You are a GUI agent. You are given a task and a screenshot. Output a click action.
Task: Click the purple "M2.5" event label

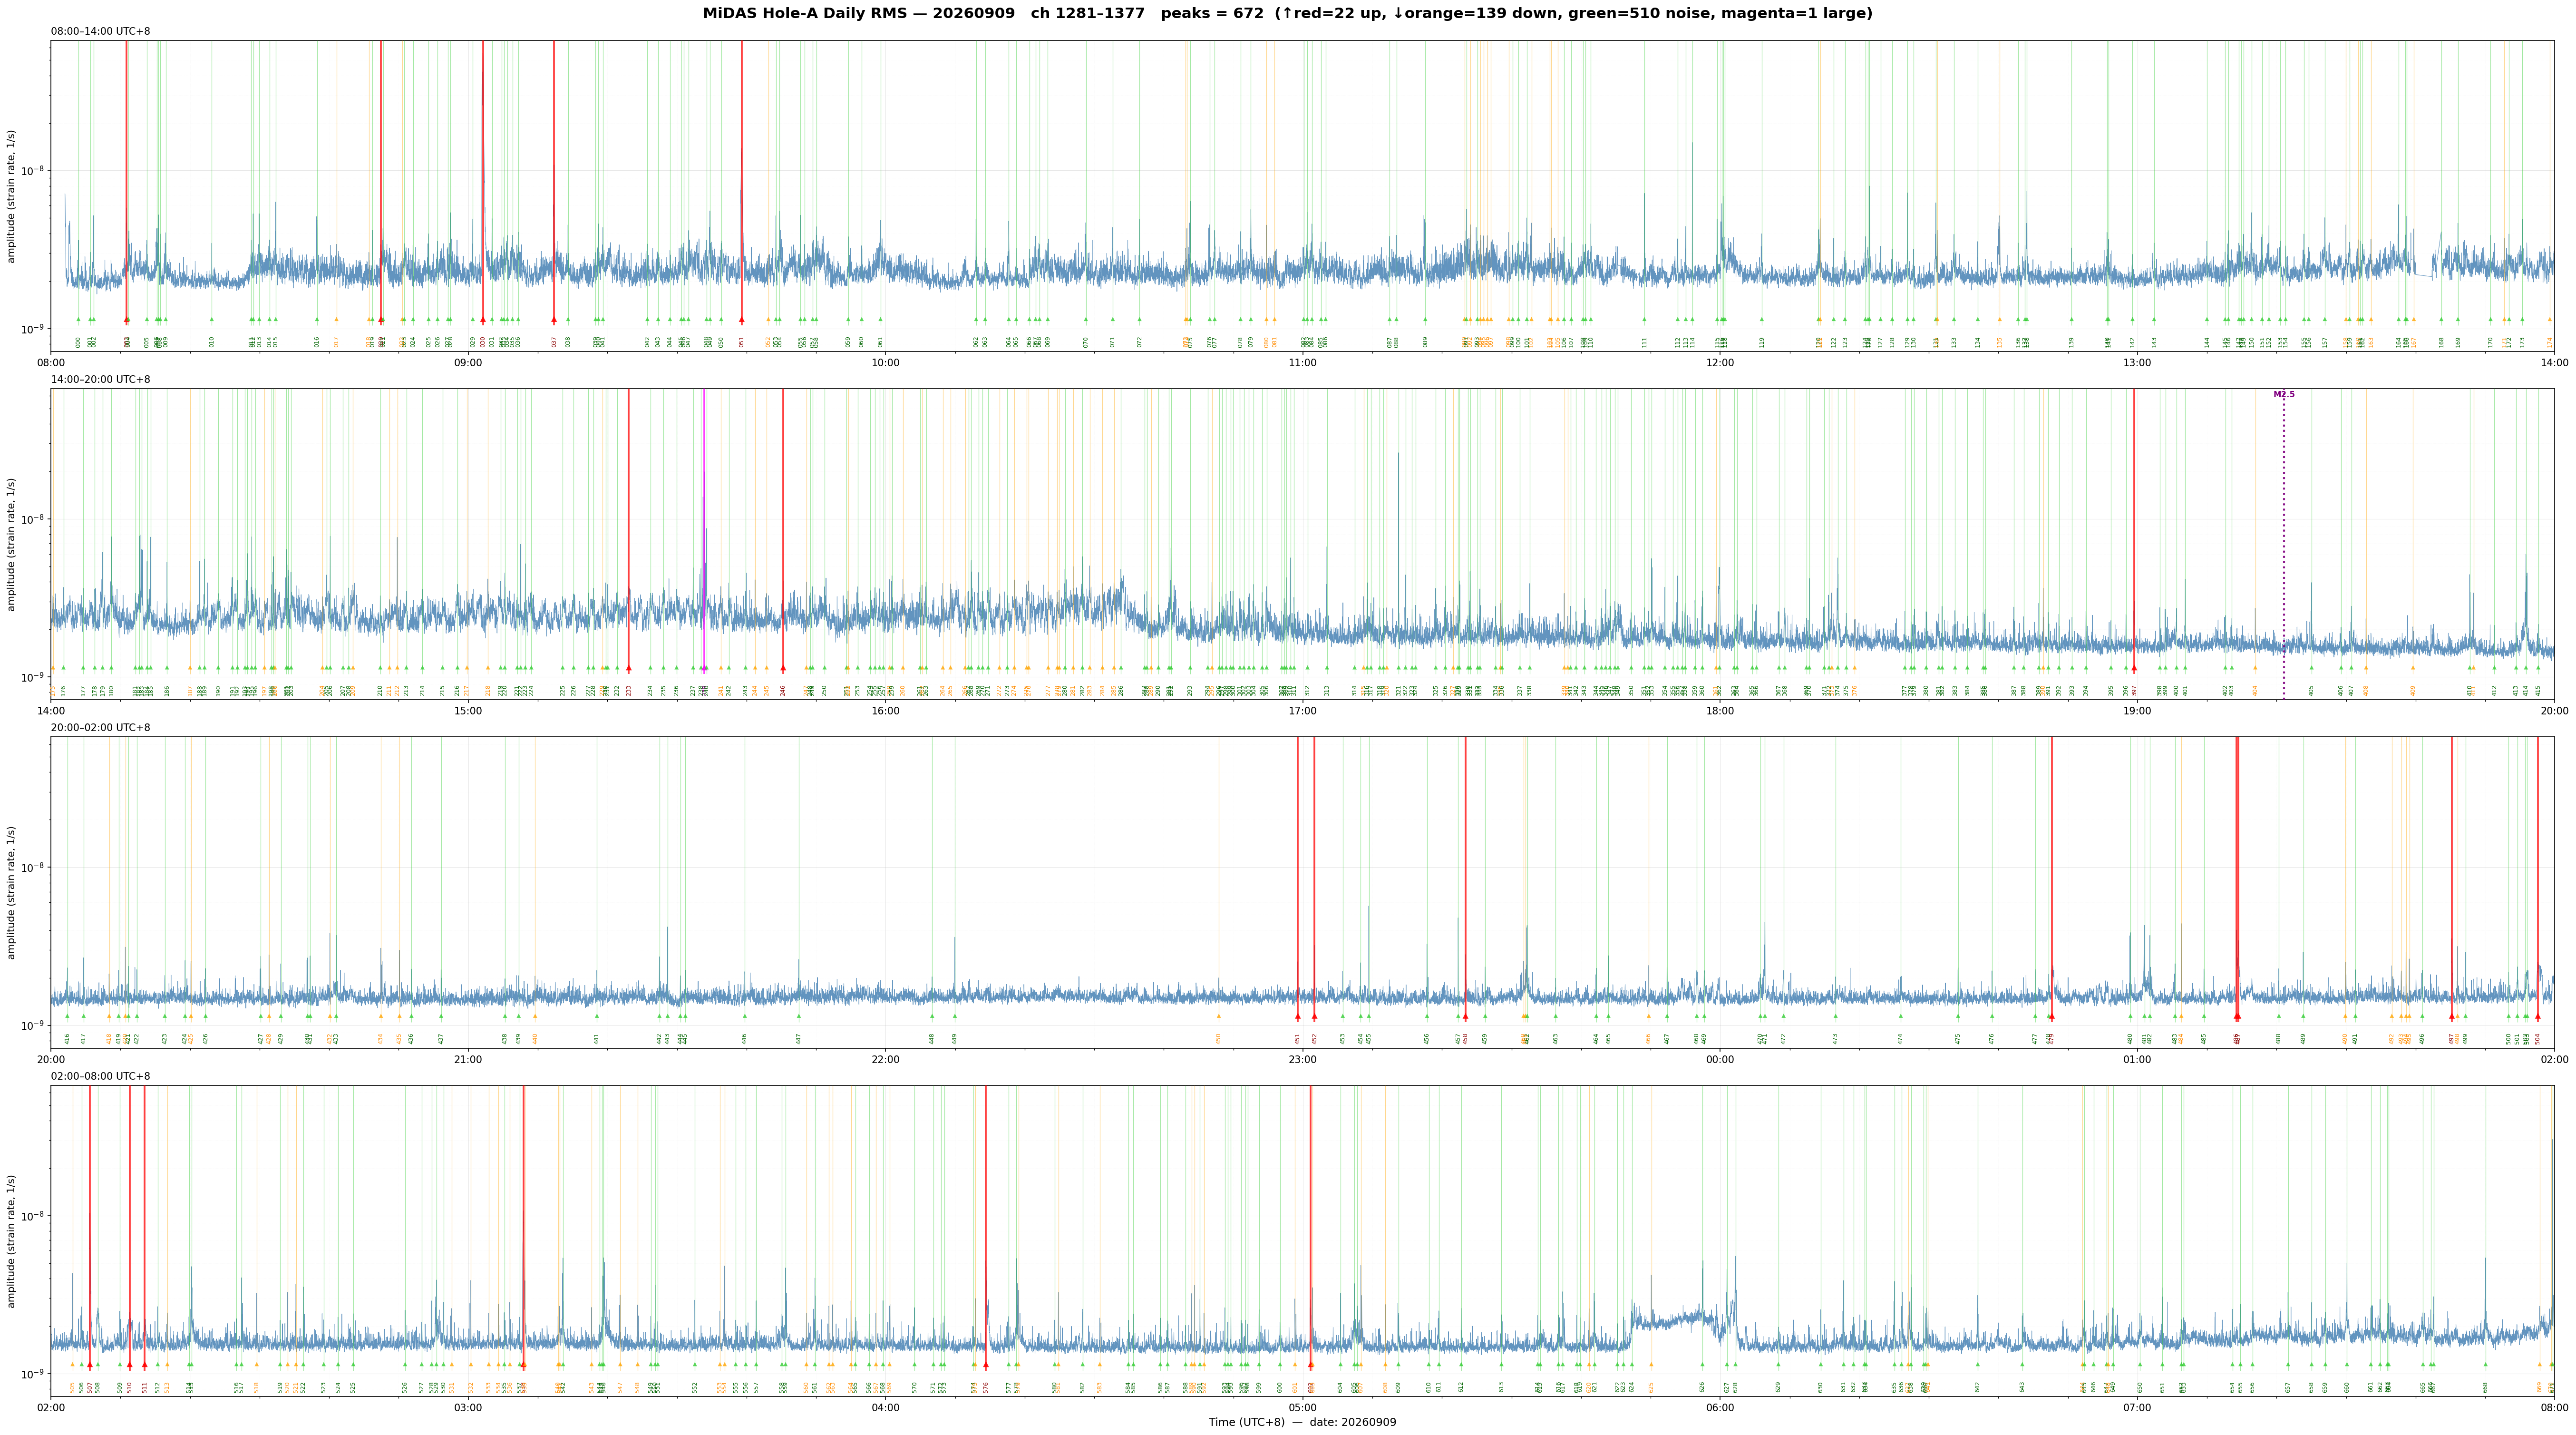click(x=2284, y=395)
